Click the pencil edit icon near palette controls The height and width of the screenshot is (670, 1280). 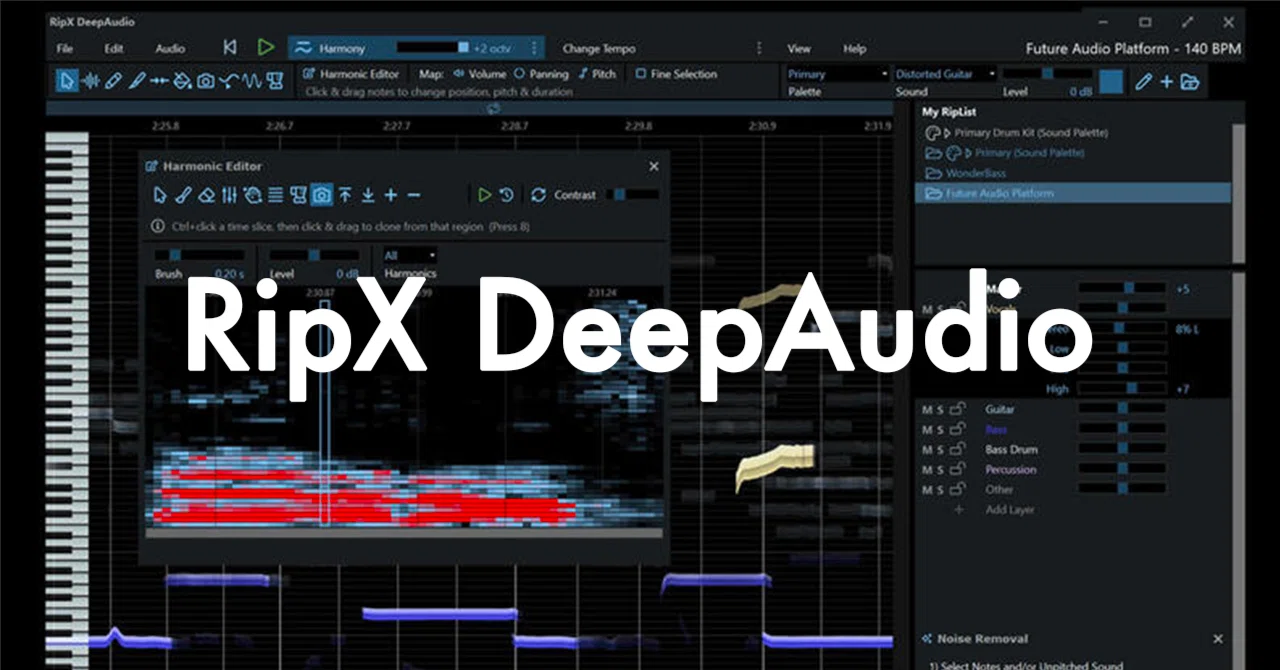(x=1144, y=82)
